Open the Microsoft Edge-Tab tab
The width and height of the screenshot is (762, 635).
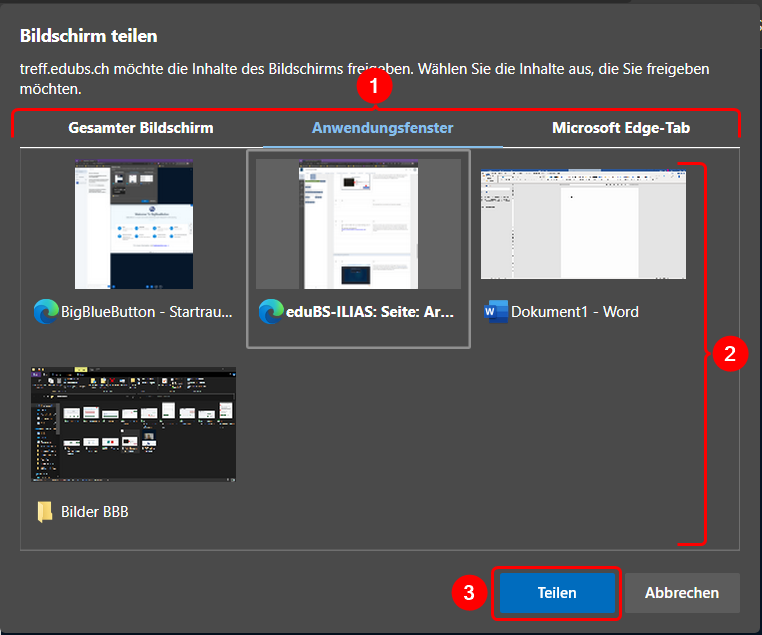[x=621, y=128]
